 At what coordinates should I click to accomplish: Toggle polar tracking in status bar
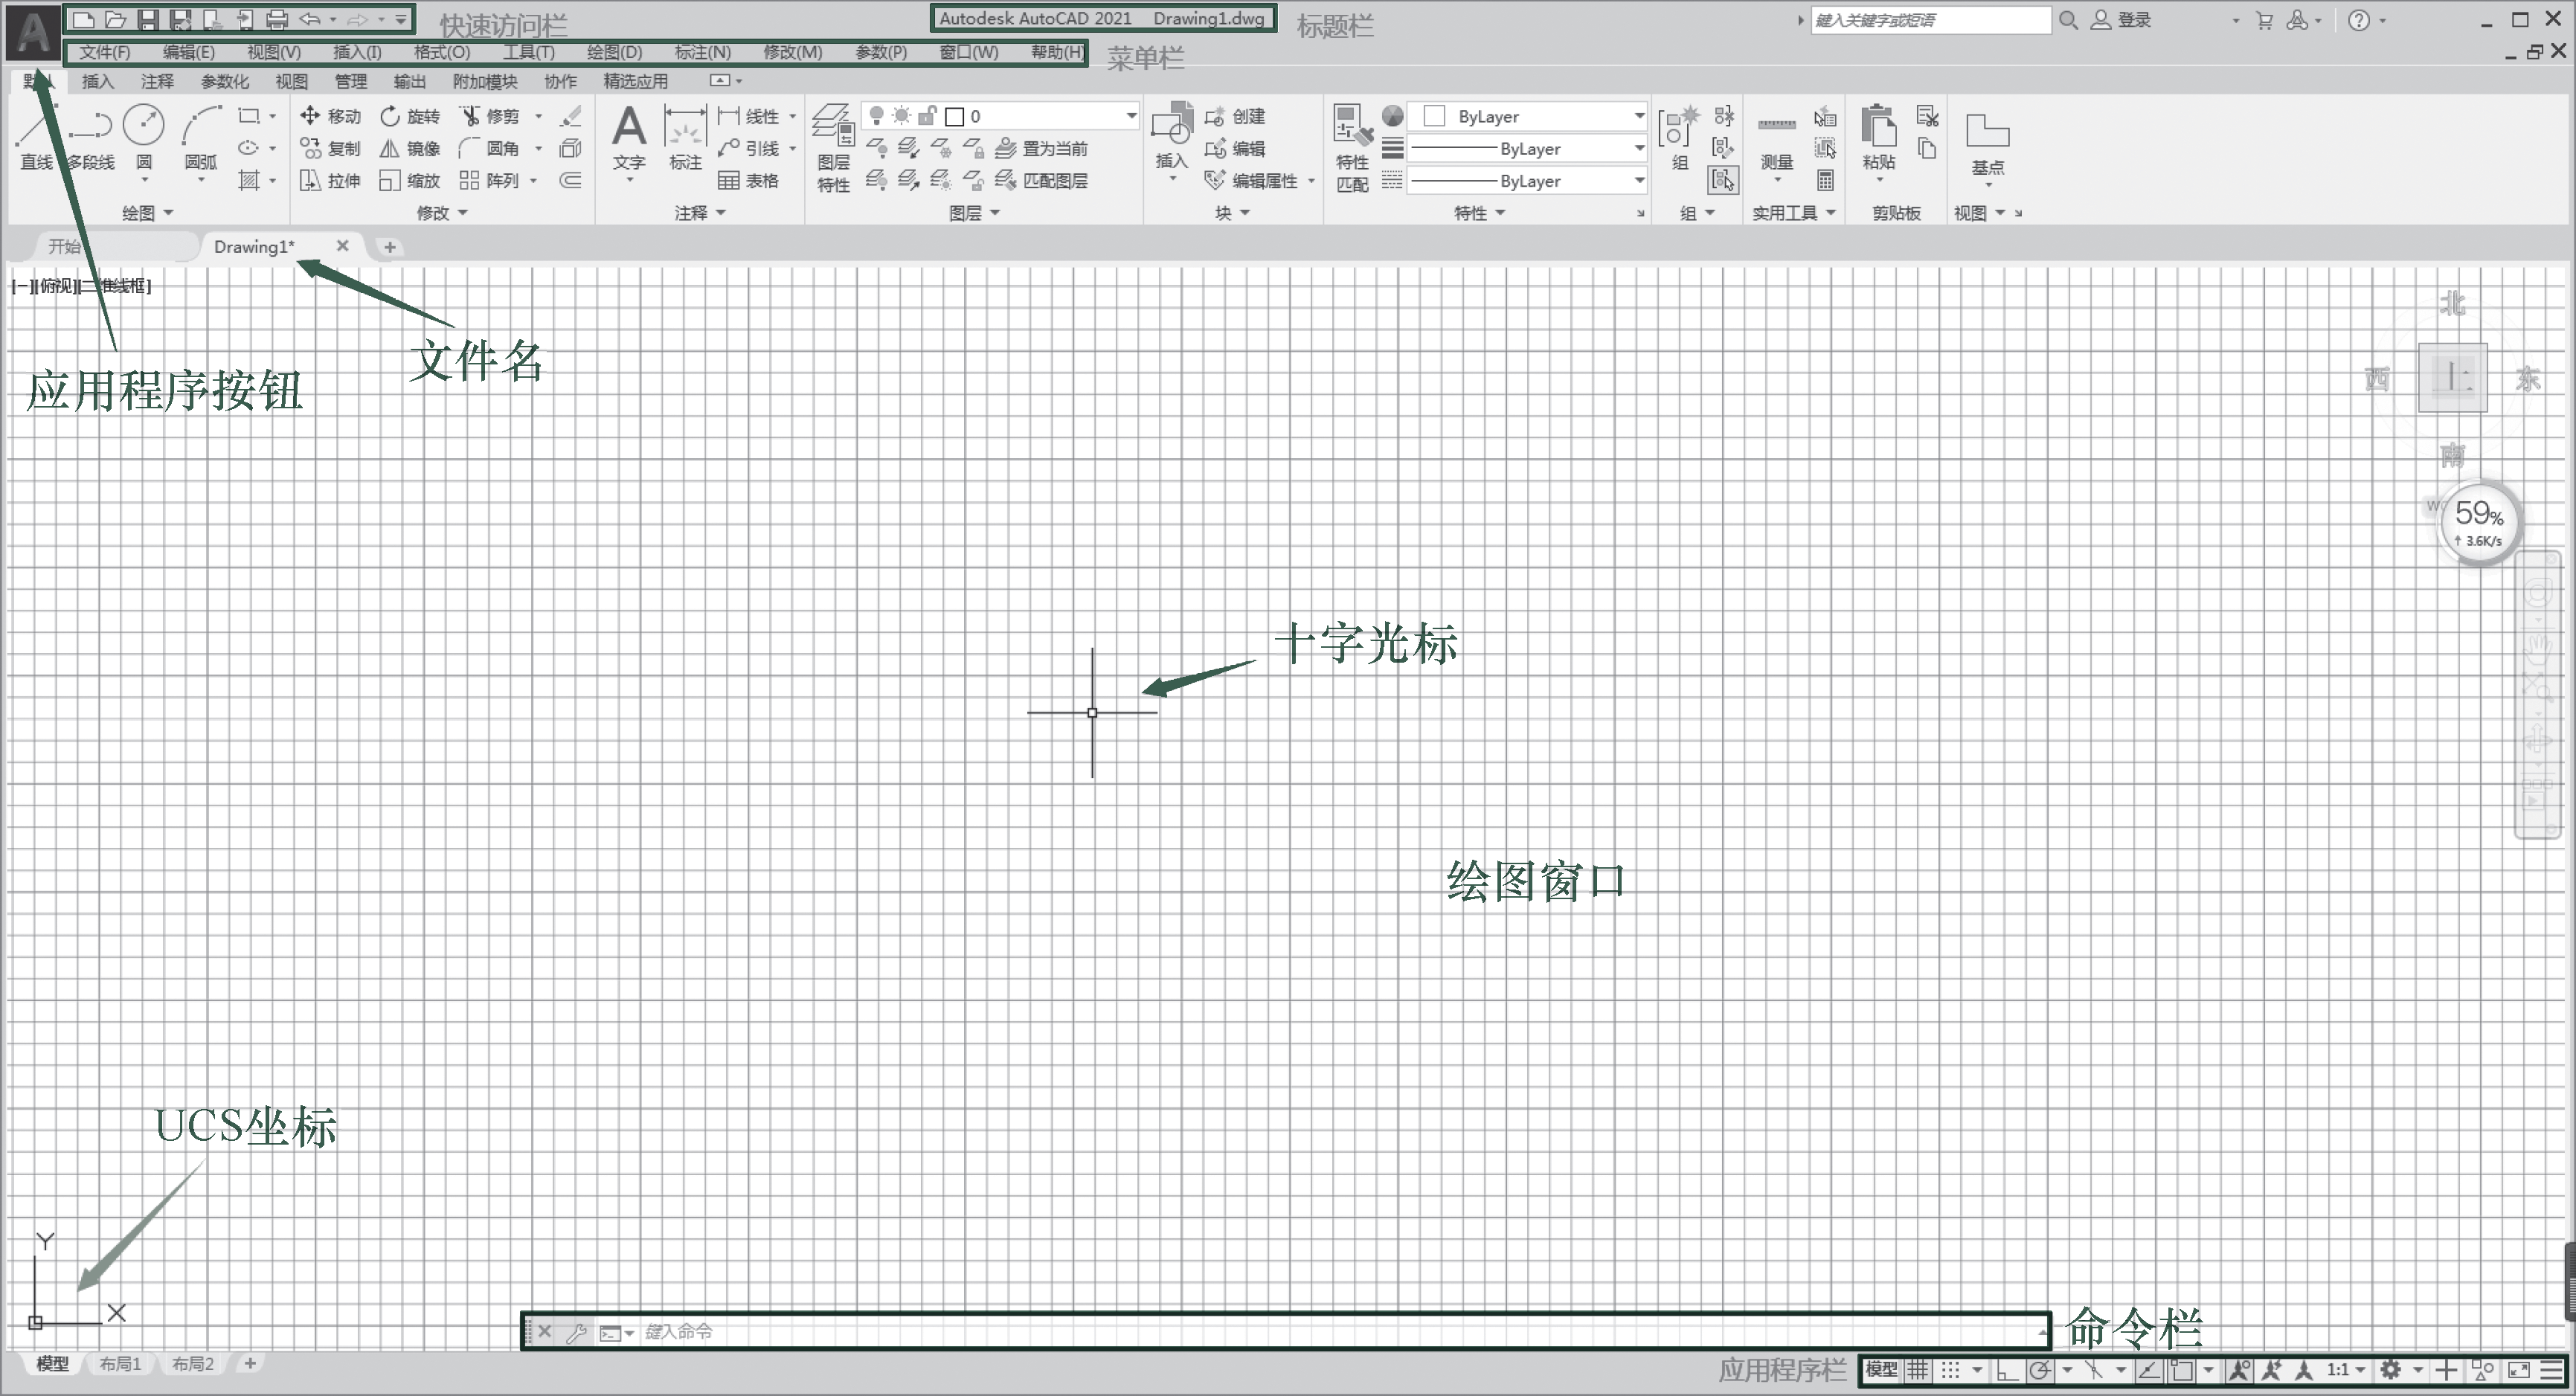2041,1370
